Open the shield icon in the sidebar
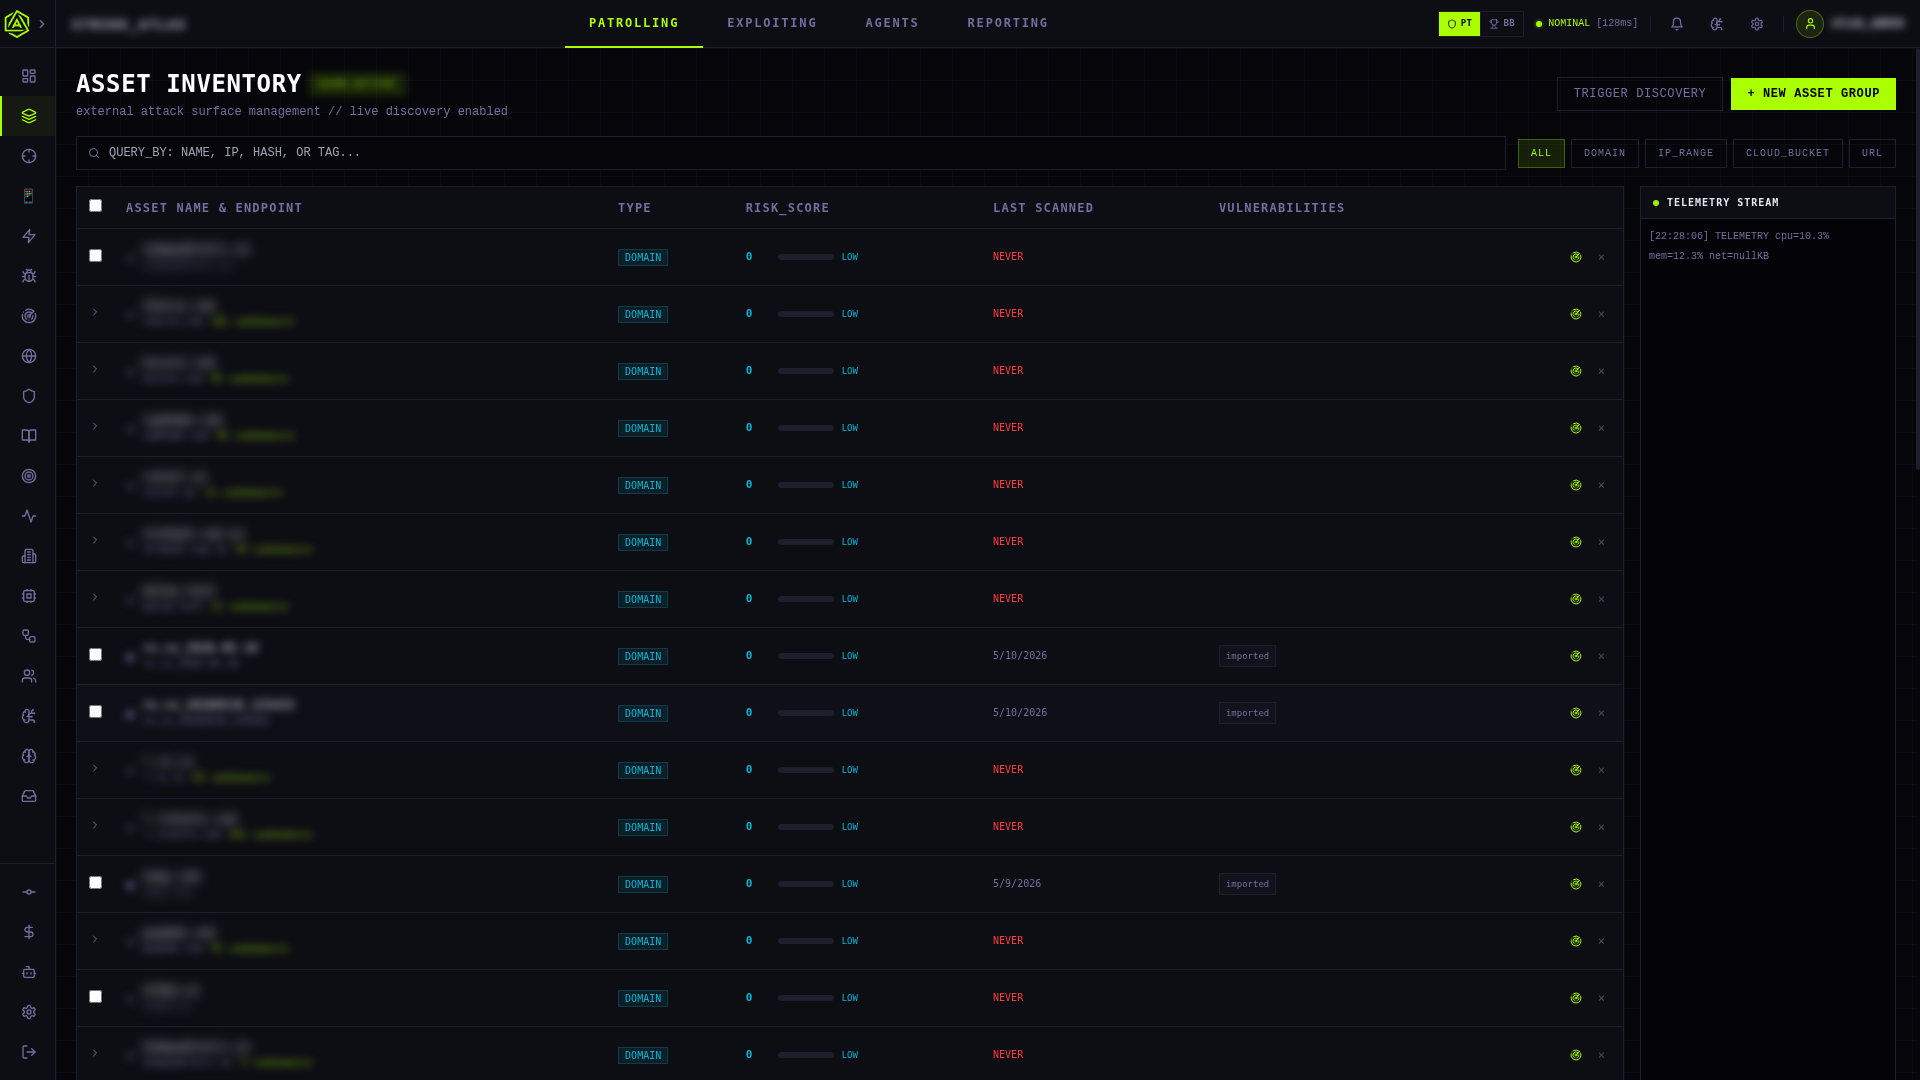 point(29,396)
